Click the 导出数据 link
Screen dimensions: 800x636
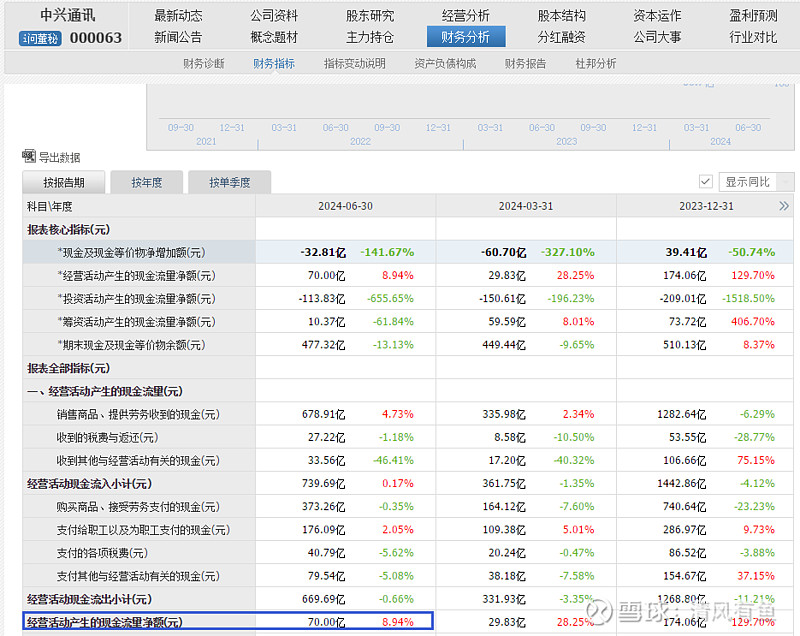pos(60,157)
